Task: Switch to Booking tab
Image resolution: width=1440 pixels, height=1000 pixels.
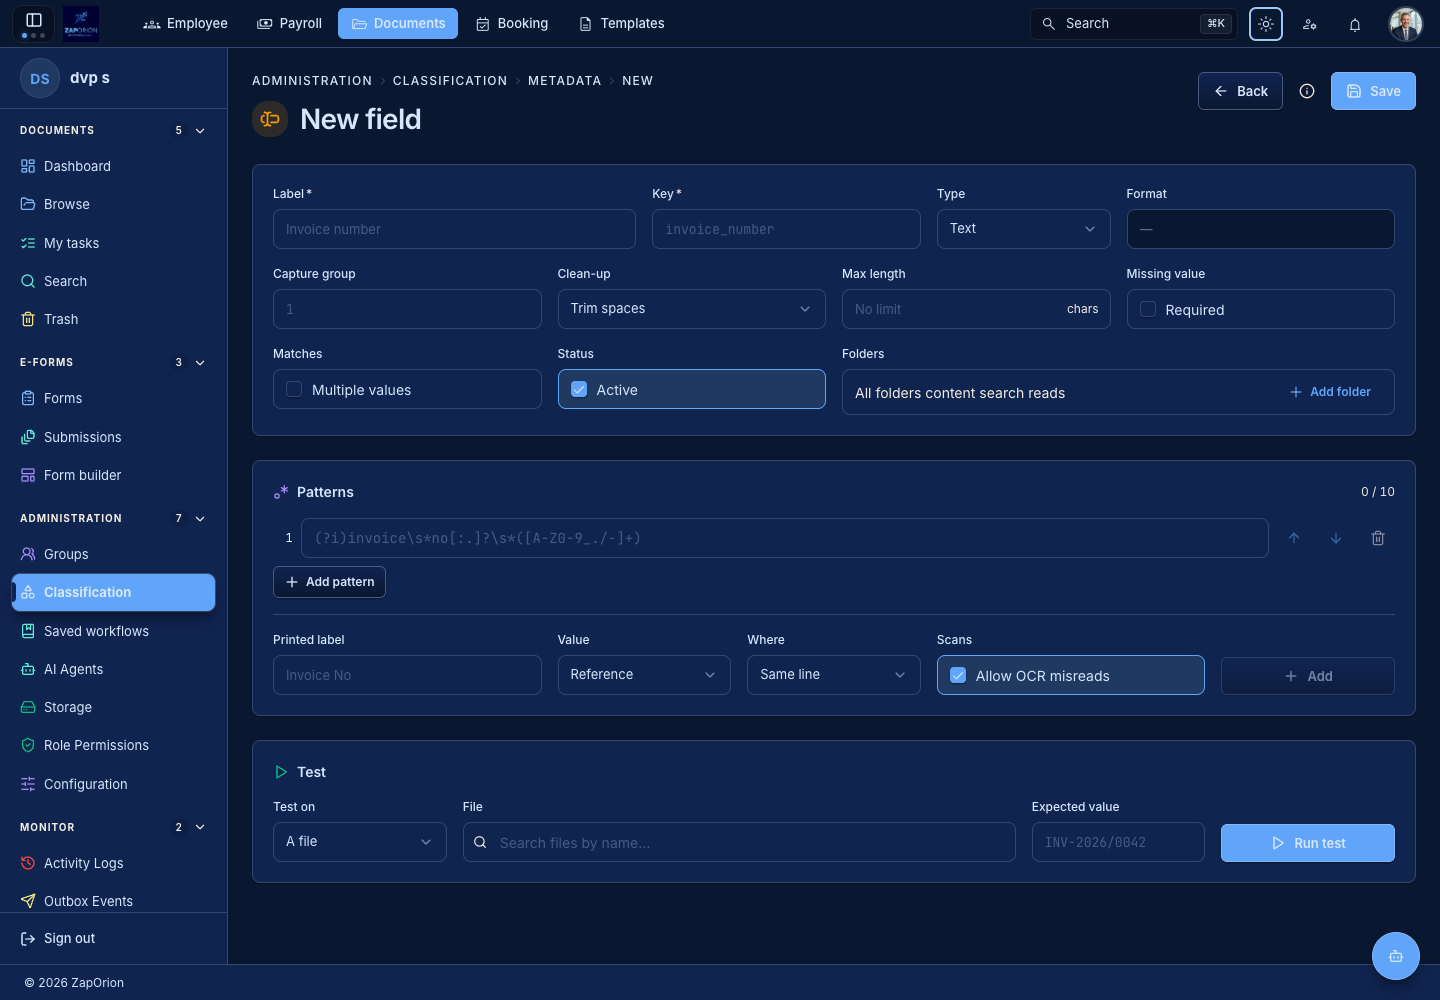Action: [512, 23]
